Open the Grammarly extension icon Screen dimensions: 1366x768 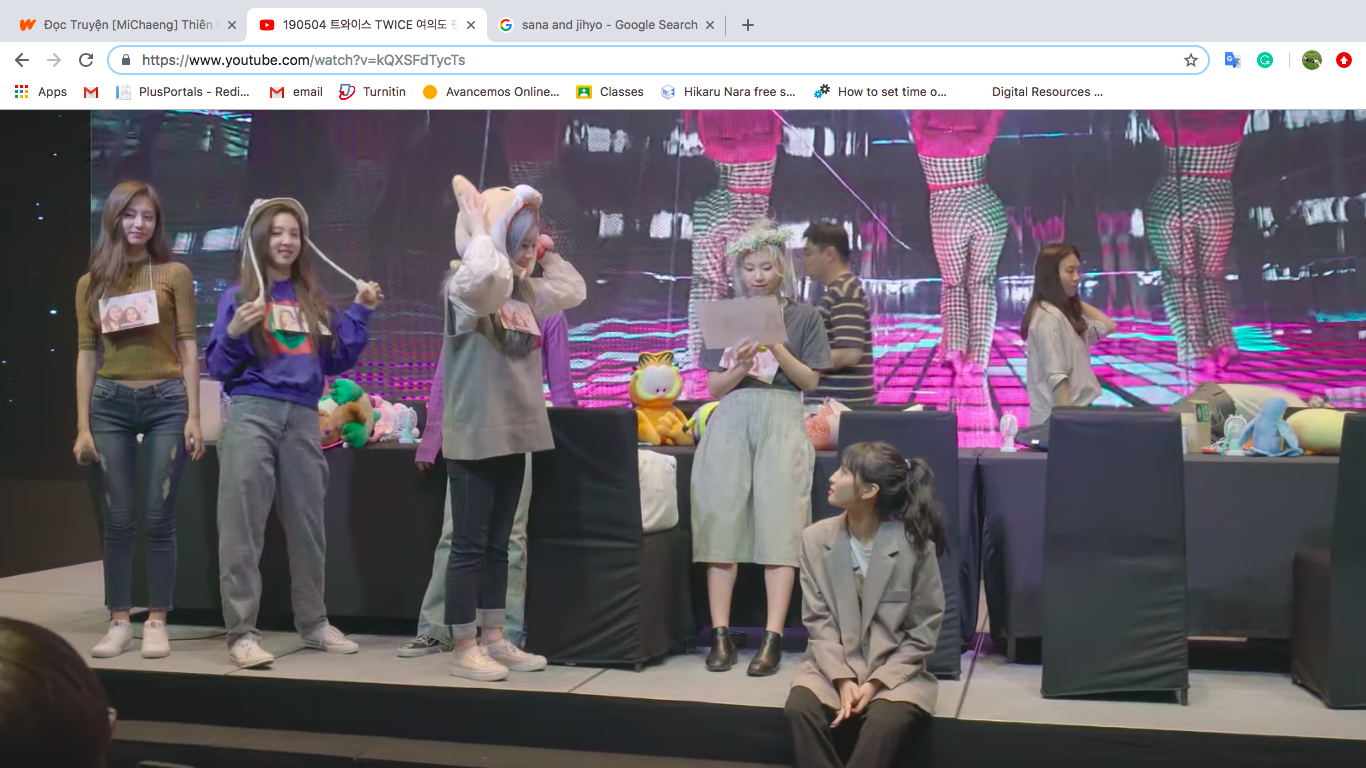[x=1265, y=60]
